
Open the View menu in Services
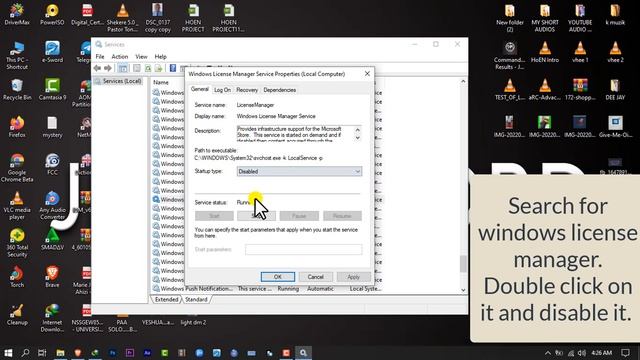tap(141, 57)
